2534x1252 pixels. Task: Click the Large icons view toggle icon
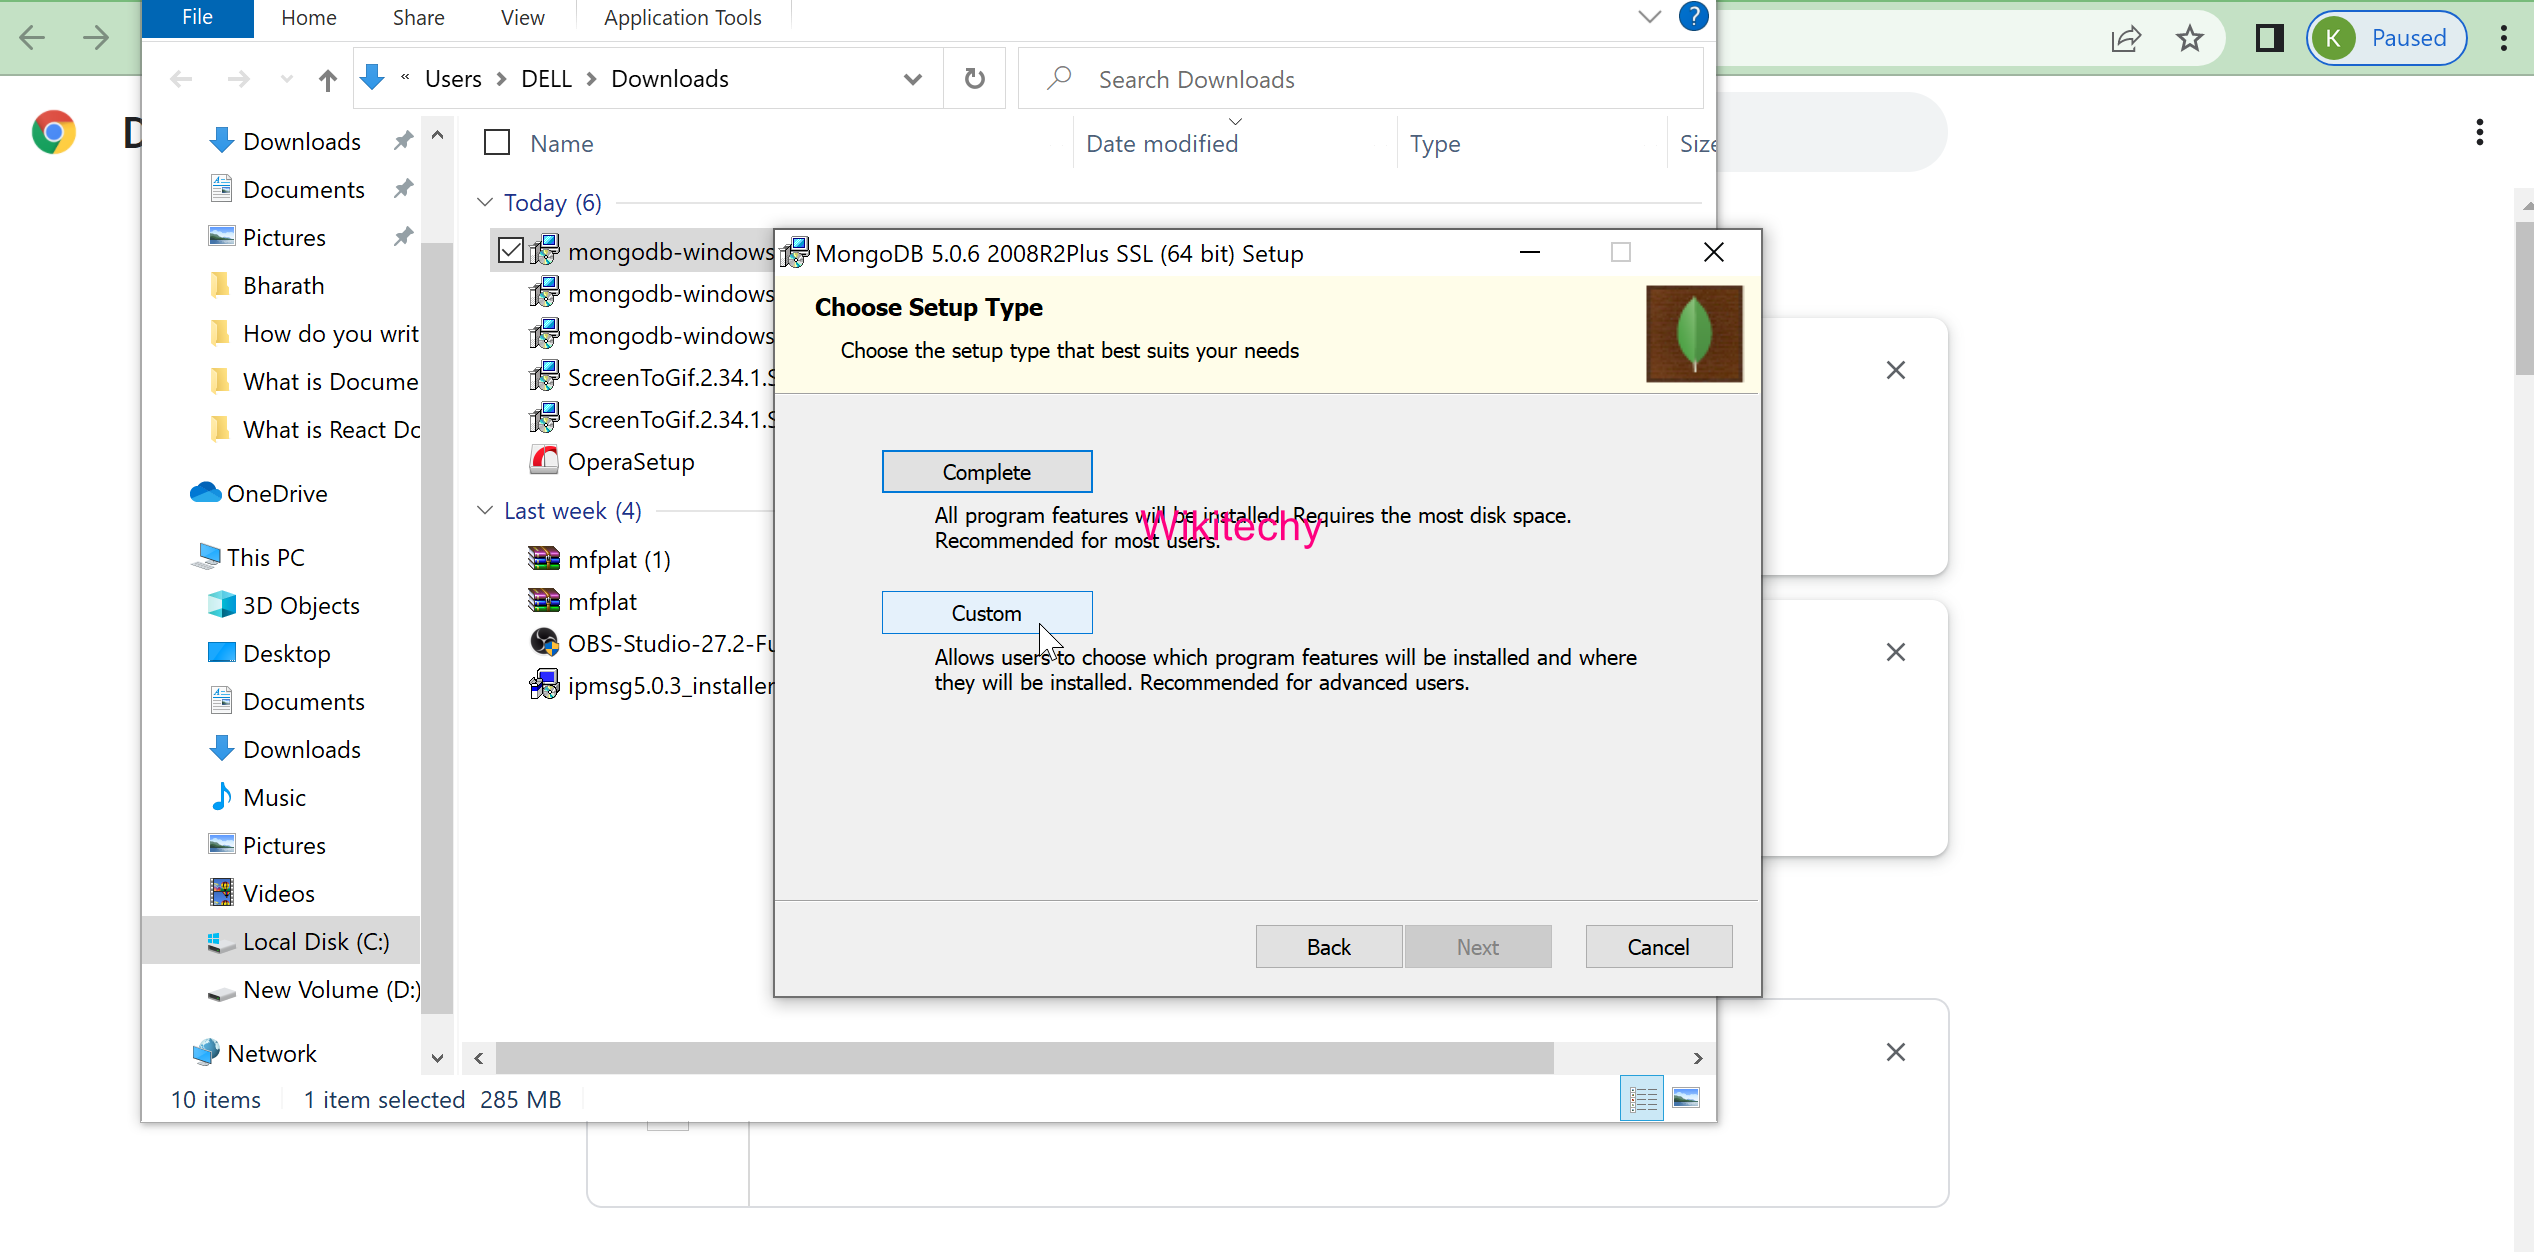pos(1686,1099)
